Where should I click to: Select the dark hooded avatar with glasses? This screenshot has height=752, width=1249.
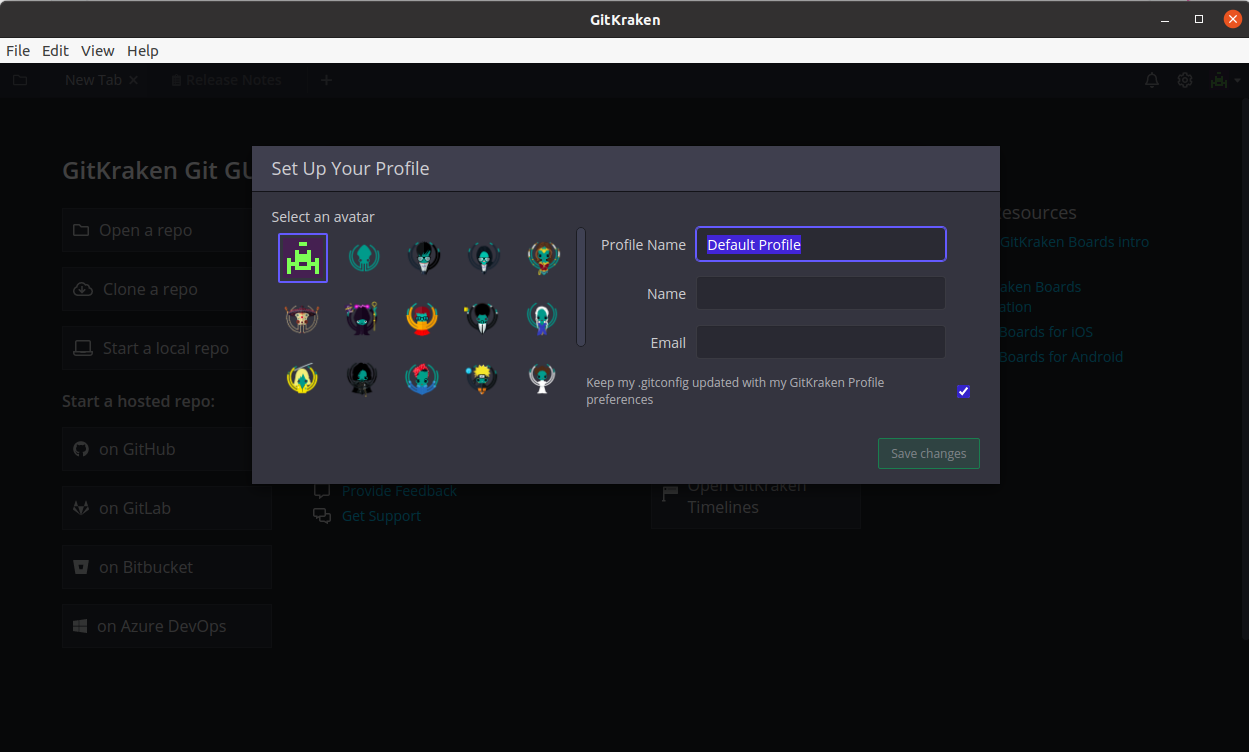(483, 258)
